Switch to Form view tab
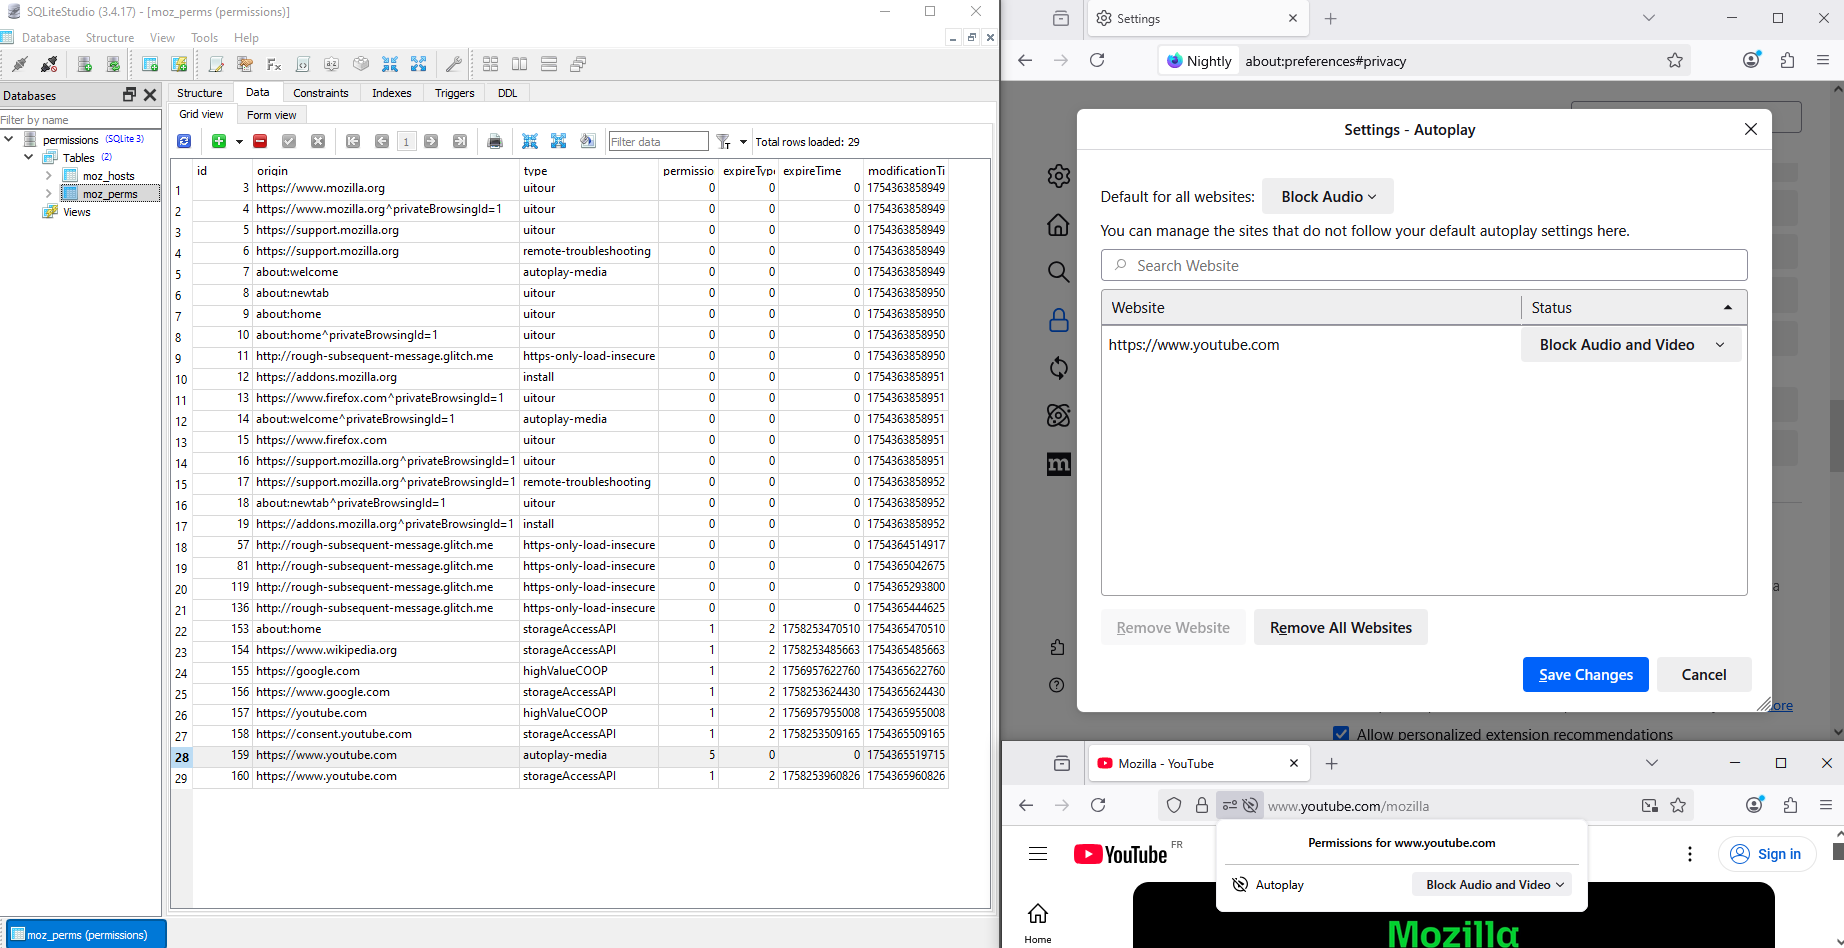 pyautogui.click(x=271, y=115)
